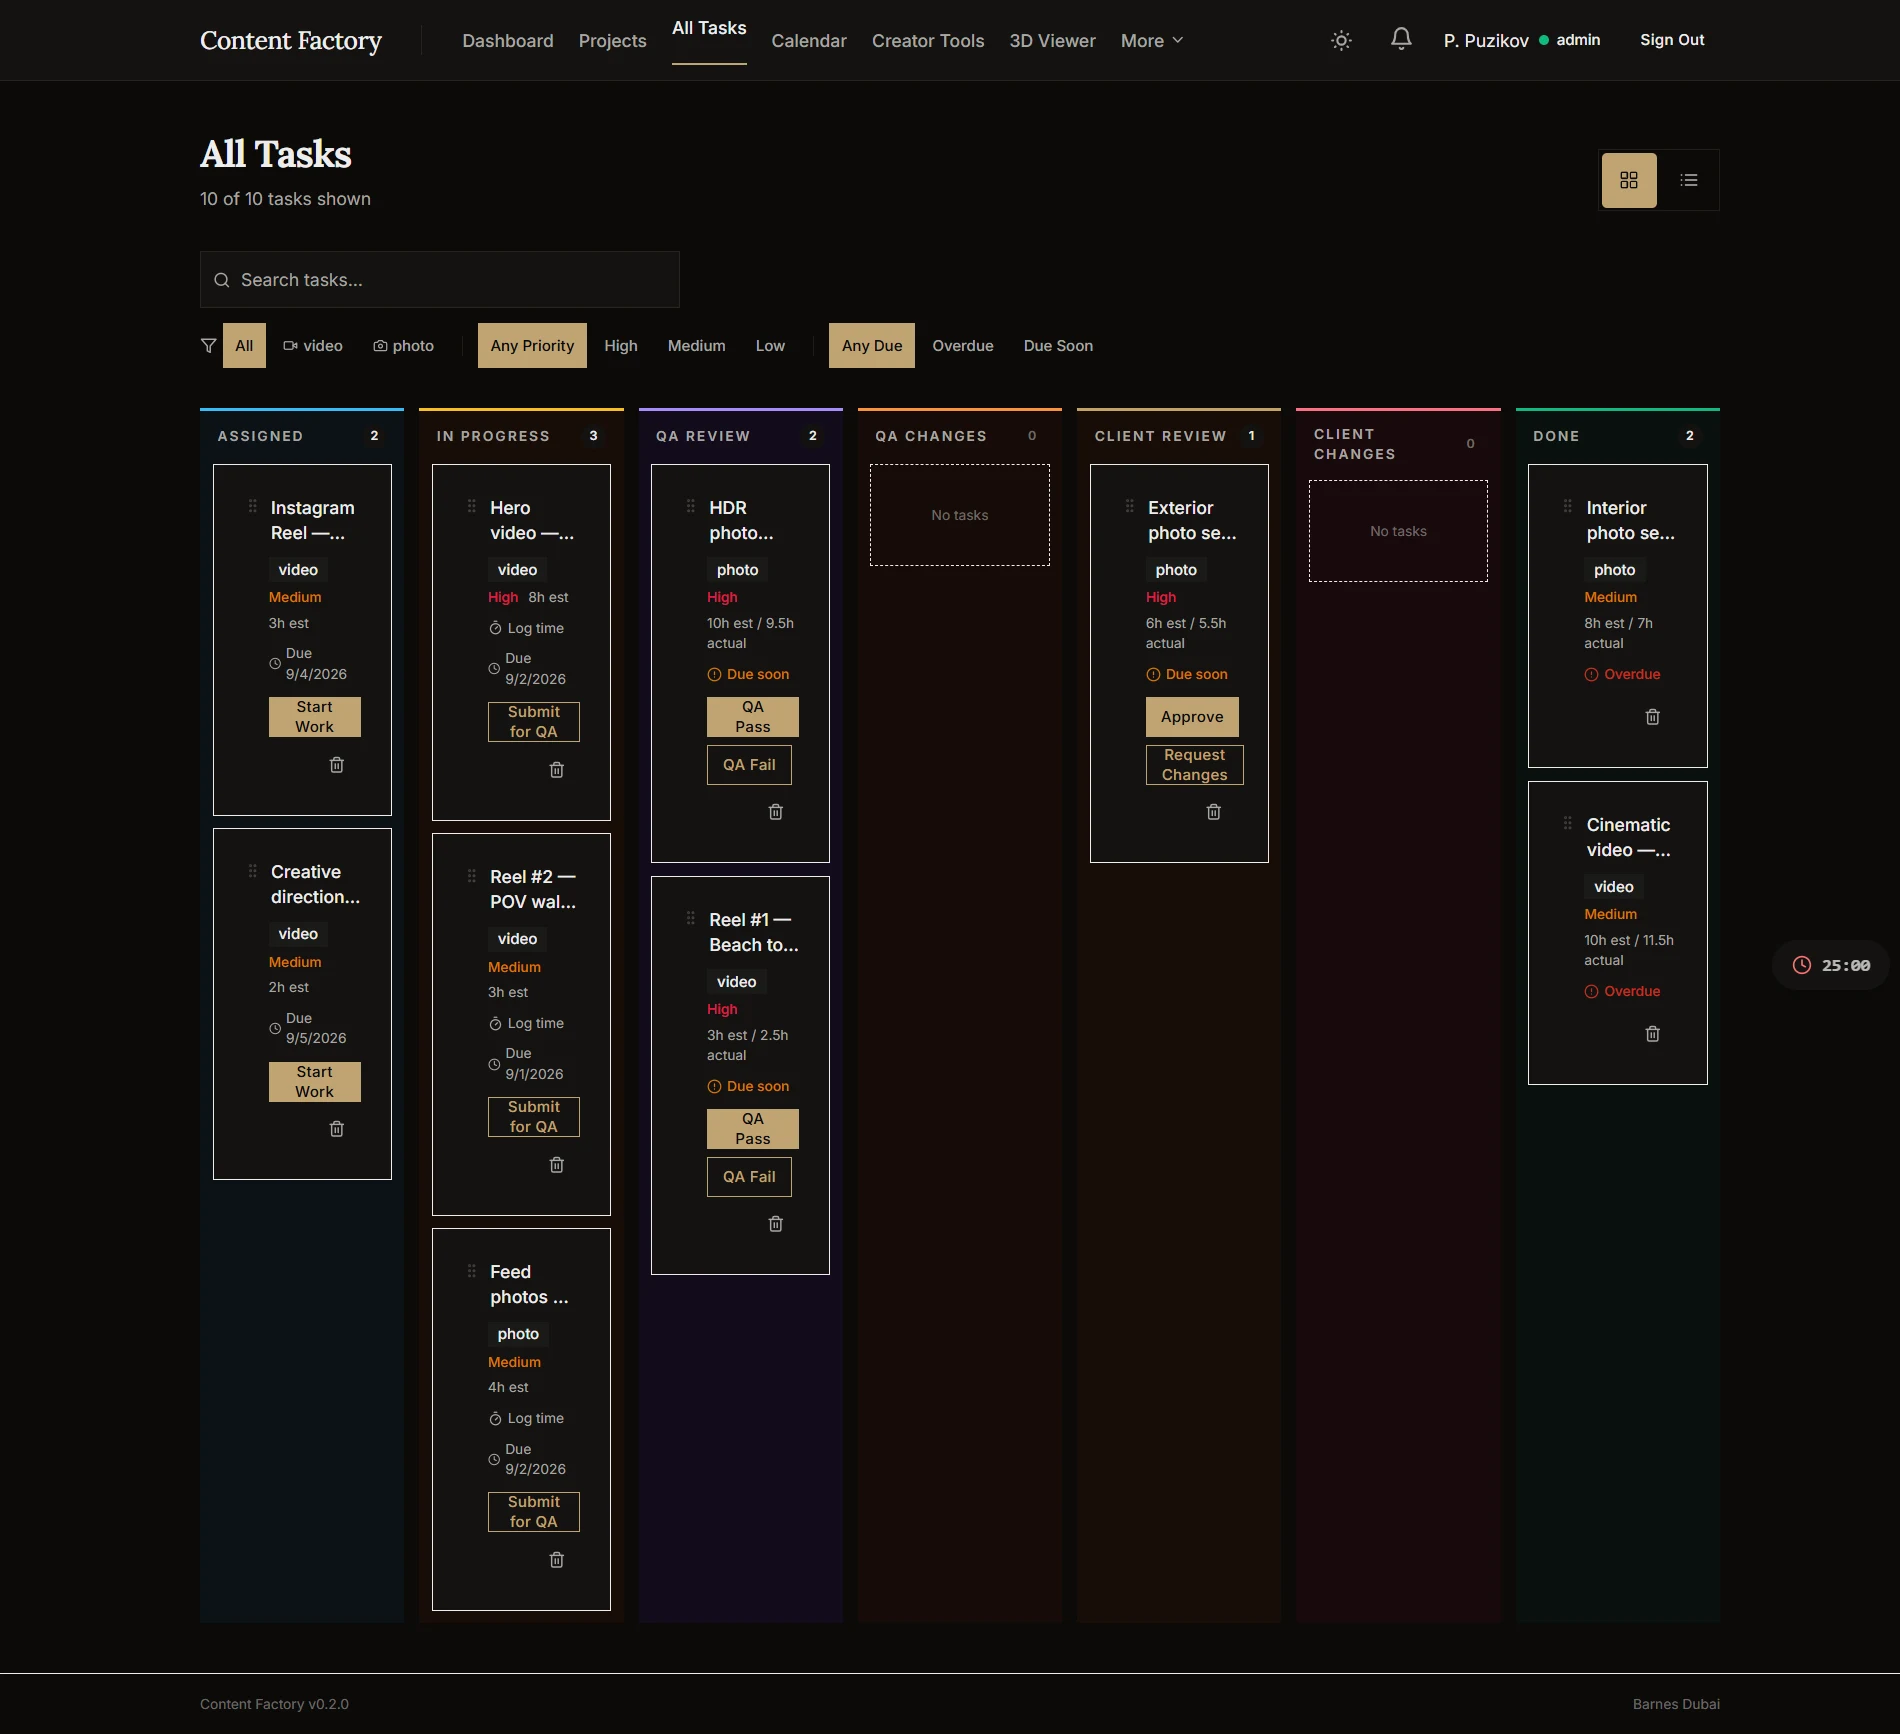Open the 25:00 timer widget
This screenshot has width=1900, height=1734.
(x=1830, y=965)
